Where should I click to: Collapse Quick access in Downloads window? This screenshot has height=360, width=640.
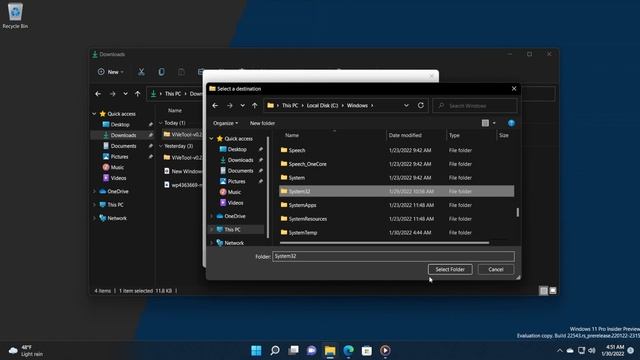click(94, 114)
